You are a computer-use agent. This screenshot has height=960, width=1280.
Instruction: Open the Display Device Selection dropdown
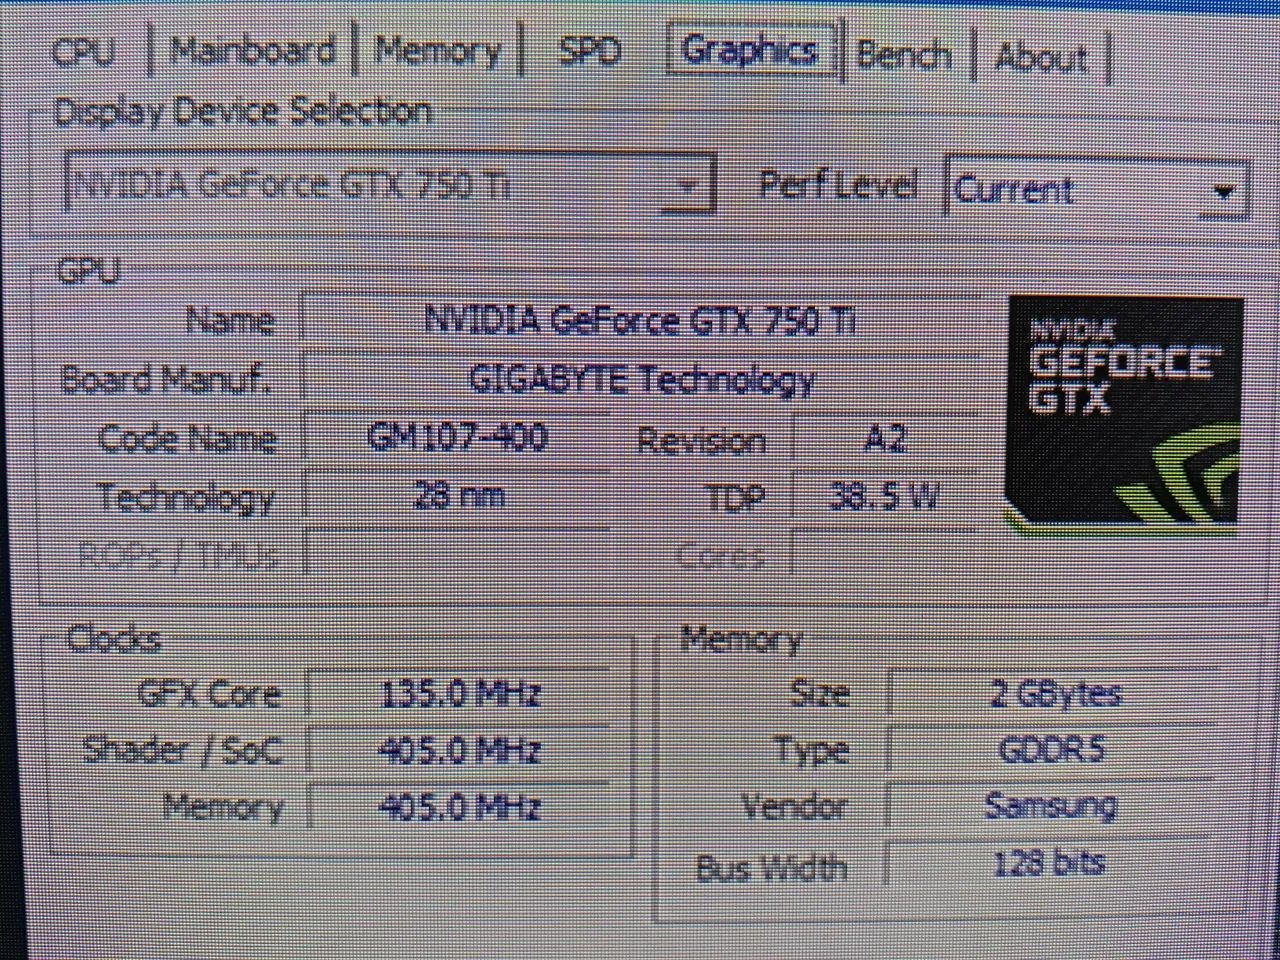click(389, 183)
